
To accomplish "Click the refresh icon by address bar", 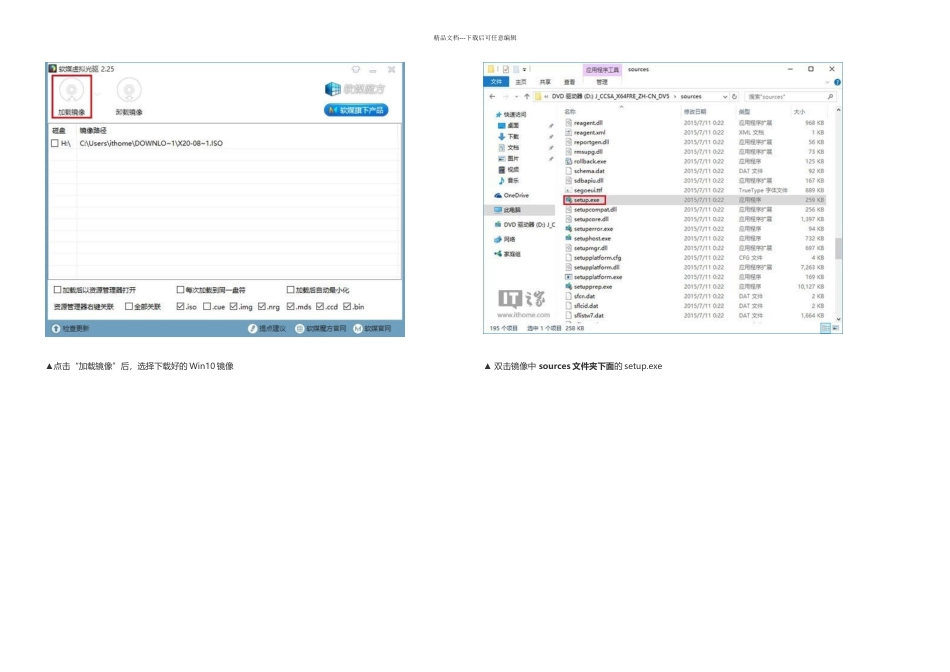I will point(734,96).
